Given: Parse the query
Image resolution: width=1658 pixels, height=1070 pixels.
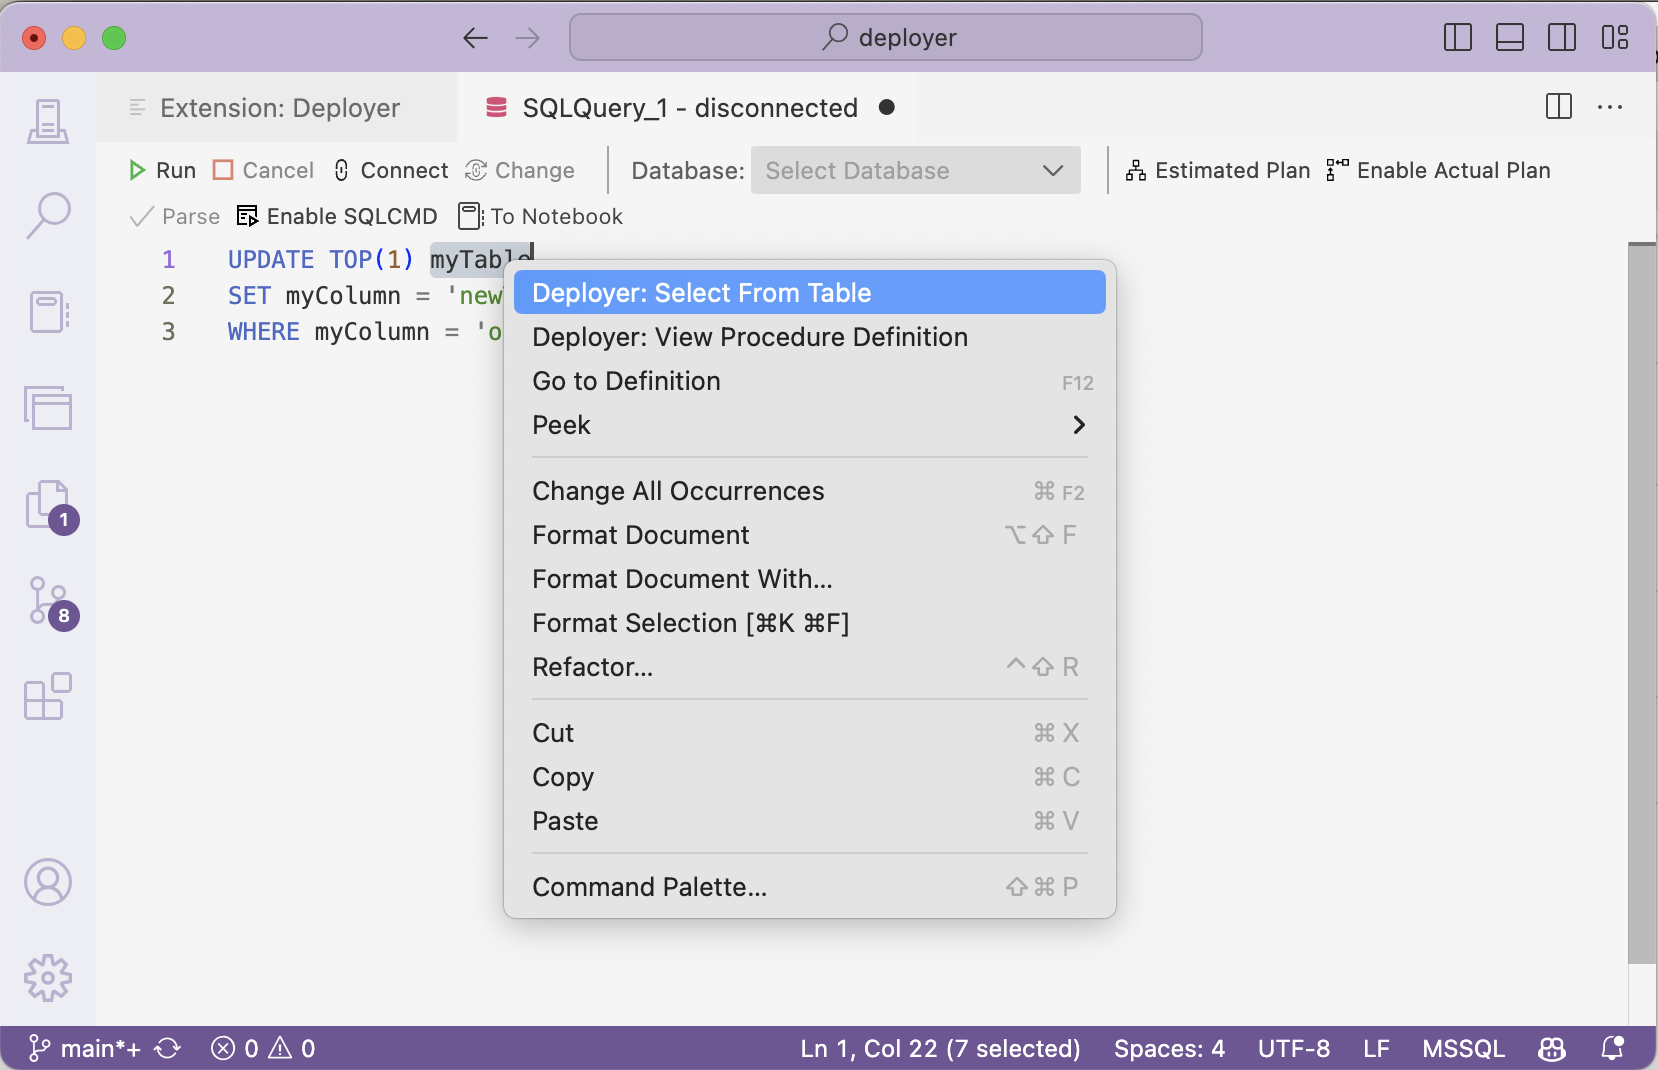Looking at the screenshot, I should [175, 217].
